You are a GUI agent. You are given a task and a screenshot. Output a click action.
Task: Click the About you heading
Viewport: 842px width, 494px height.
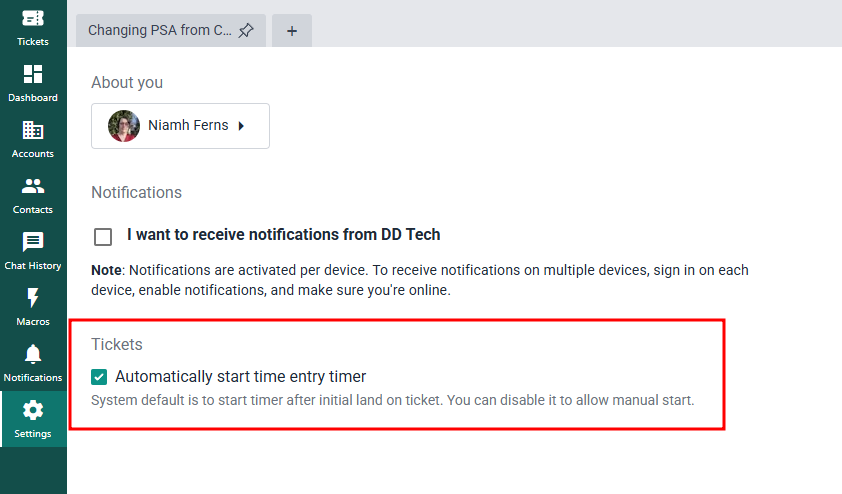click(127, 82)
